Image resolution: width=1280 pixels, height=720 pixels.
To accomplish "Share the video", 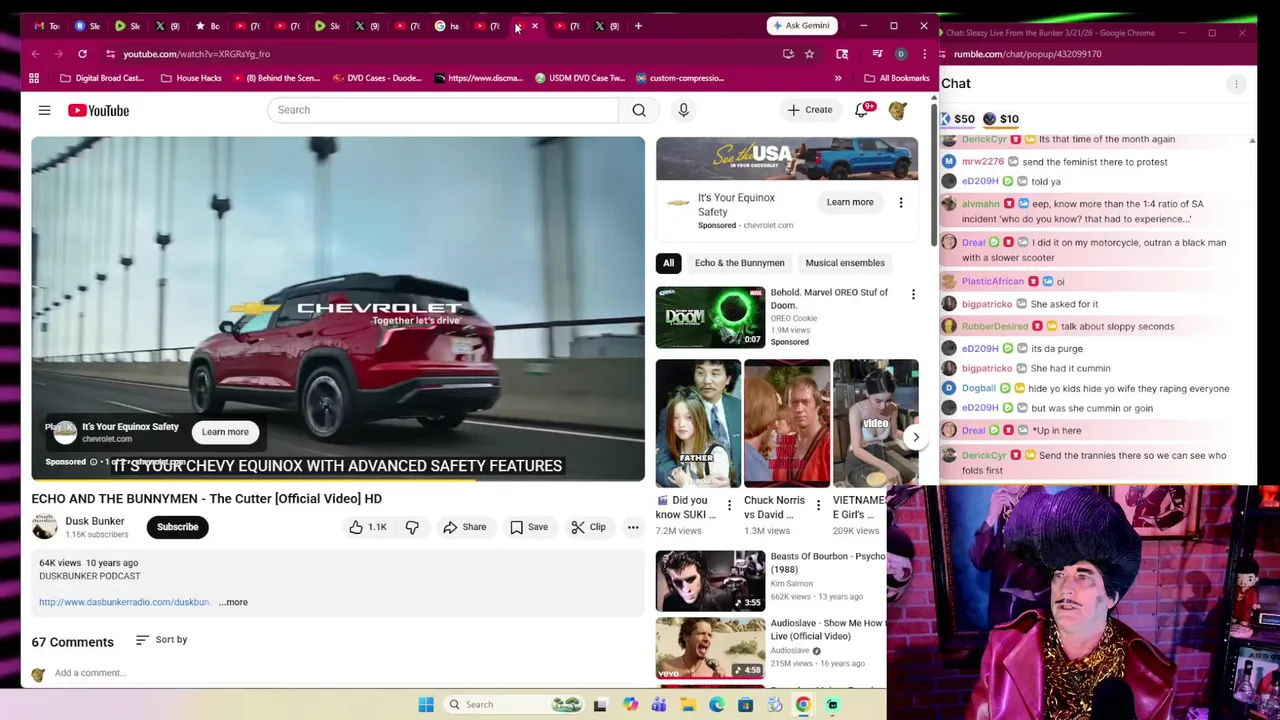I will [464, 527].
